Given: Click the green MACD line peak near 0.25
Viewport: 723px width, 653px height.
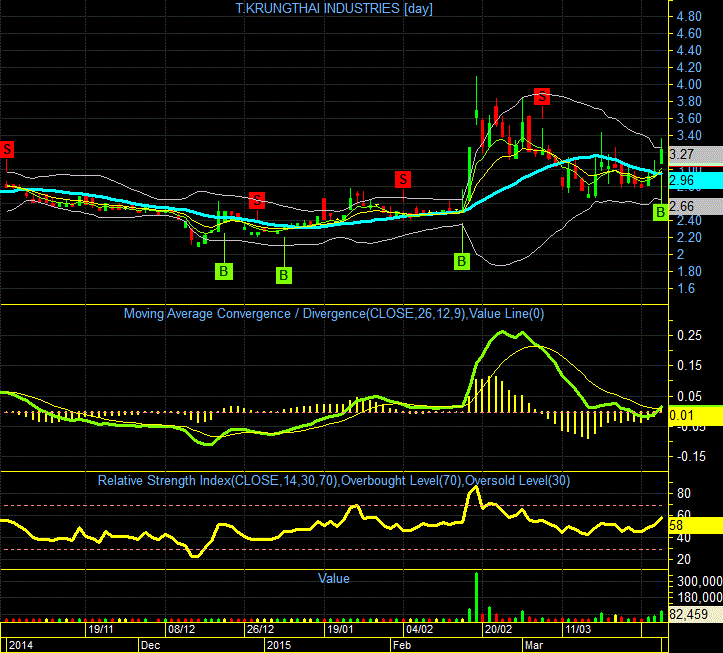Looking at the screenshot, I should pos(503,332).
